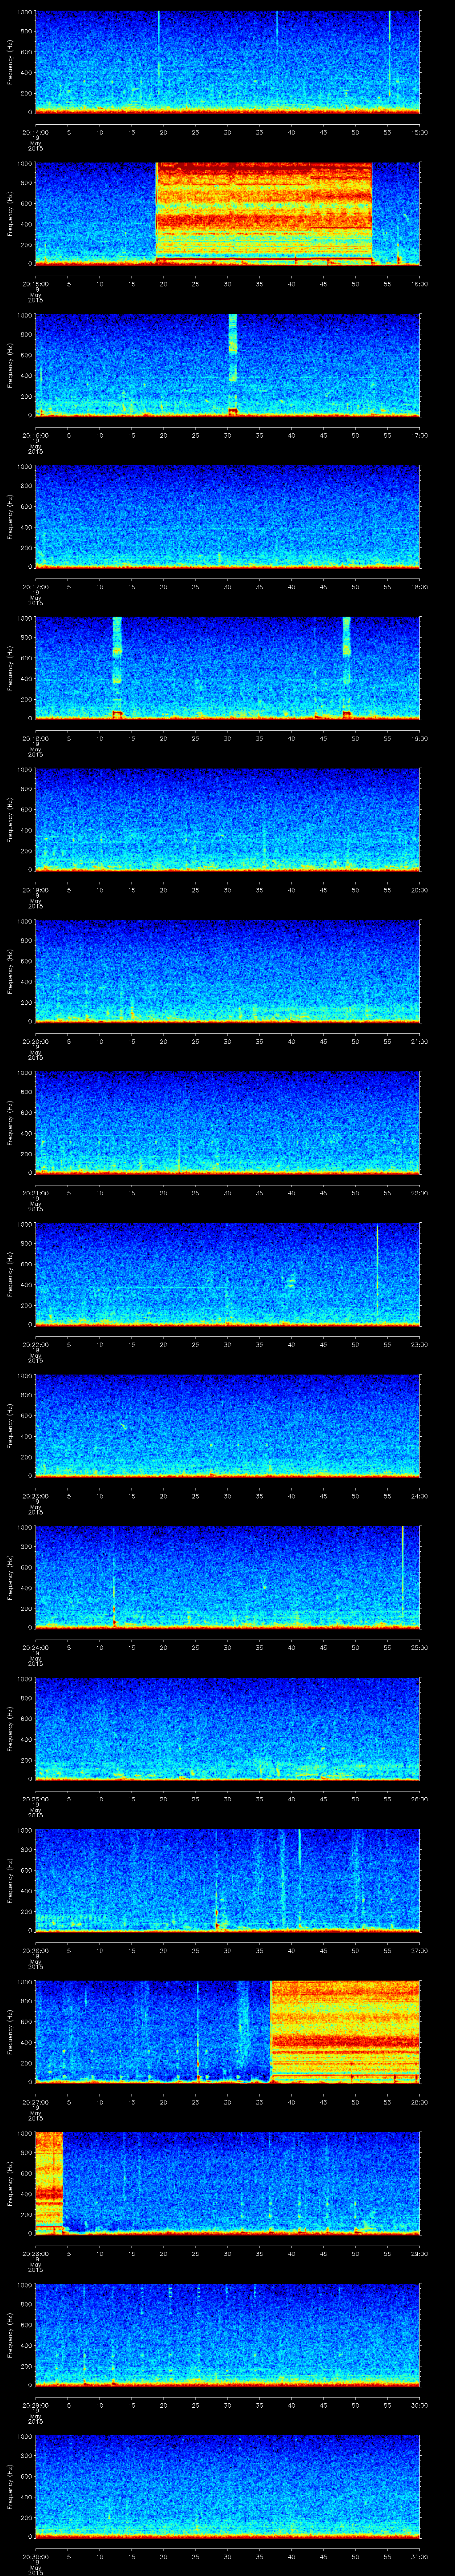Click the 20:30:00 timestamp label
Image resolution: width=455 pixels, height=2576 pixels.
[35, 2558]
